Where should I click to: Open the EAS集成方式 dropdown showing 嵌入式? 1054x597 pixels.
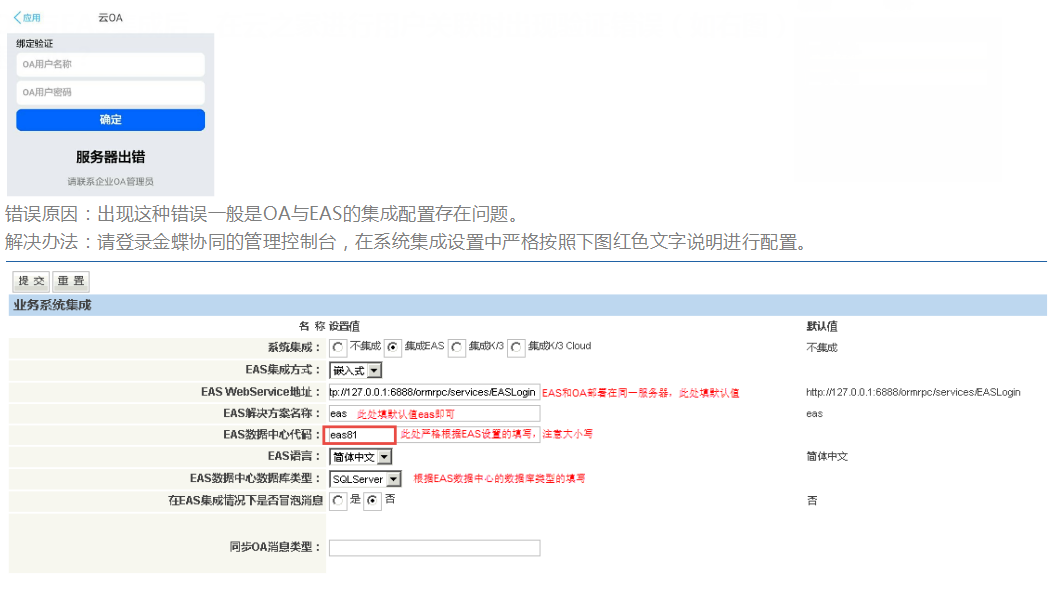coord(356,370)
